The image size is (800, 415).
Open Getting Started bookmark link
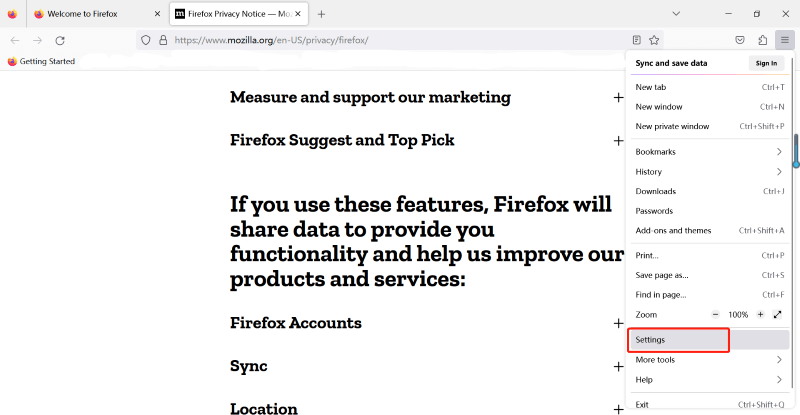pos(41,61)
